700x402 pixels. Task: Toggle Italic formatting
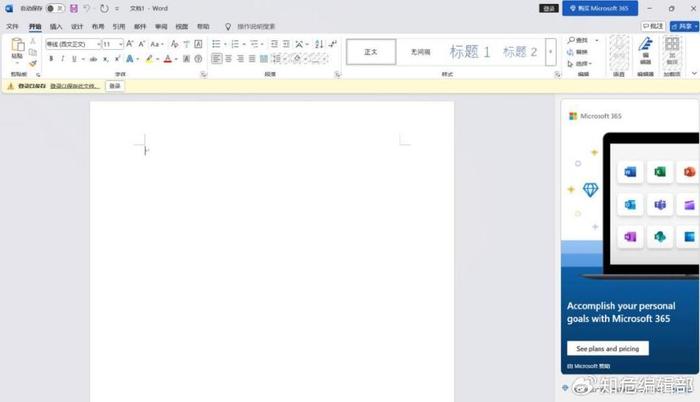click(62, 59)
